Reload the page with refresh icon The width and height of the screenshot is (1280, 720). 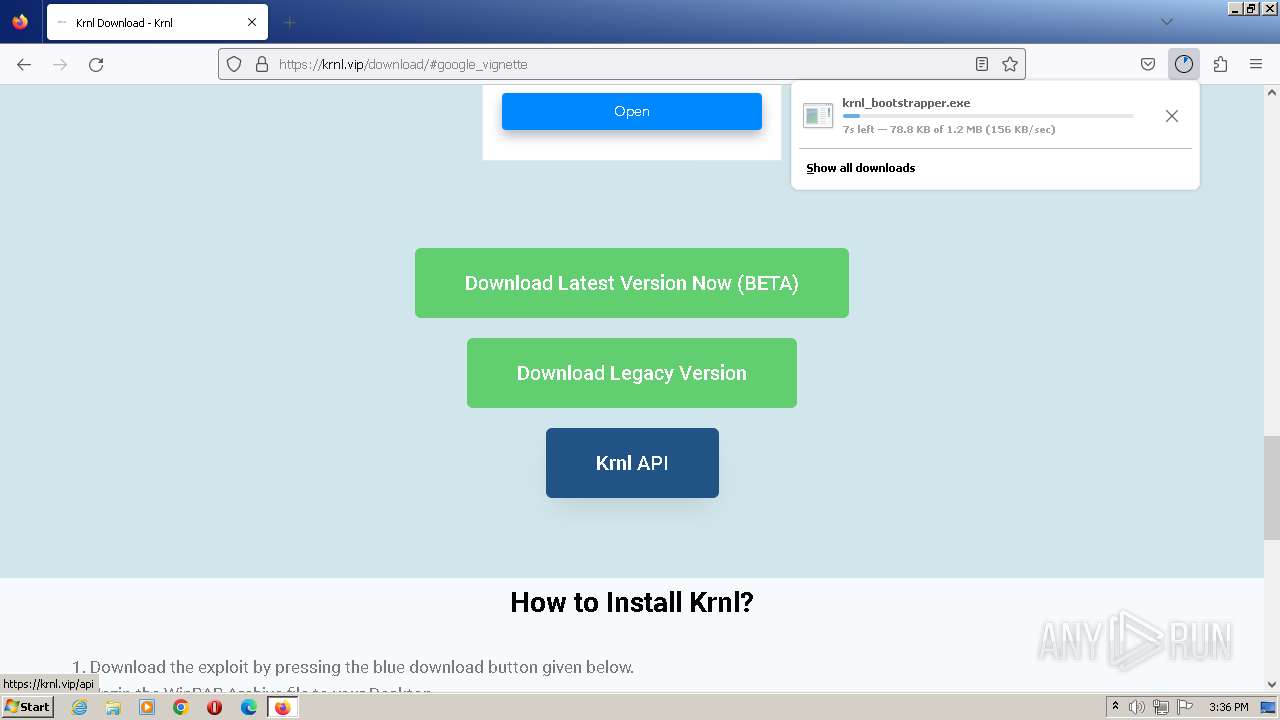[x=96, y=64]
